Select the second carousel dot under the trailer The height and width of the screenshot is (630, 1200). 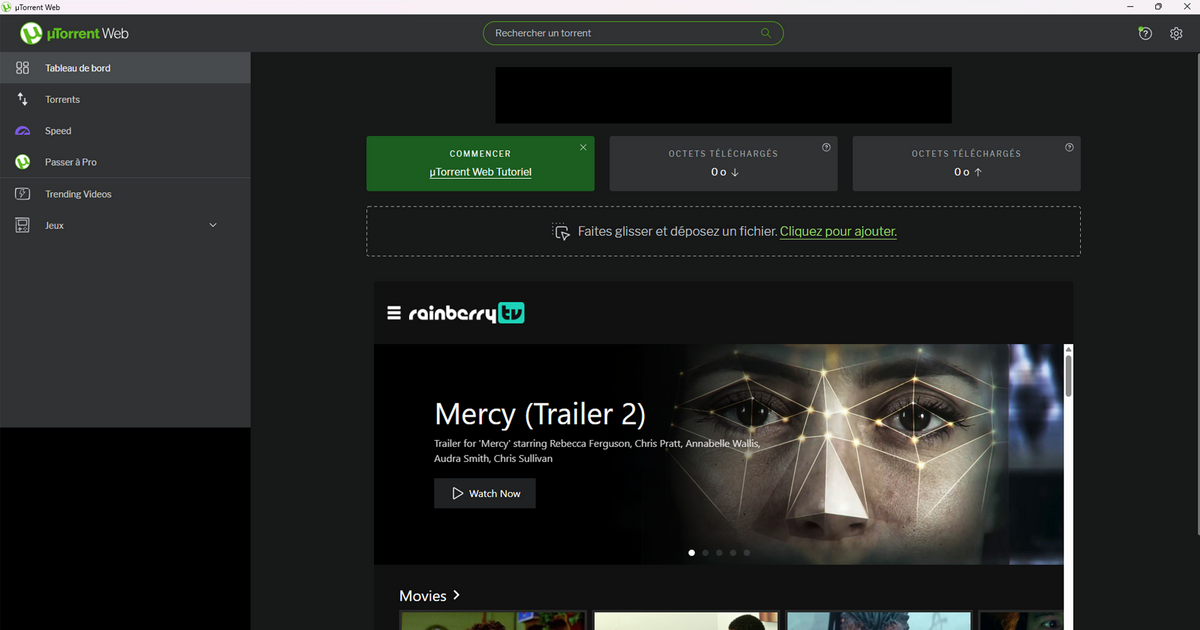click(x=705, y=552)
